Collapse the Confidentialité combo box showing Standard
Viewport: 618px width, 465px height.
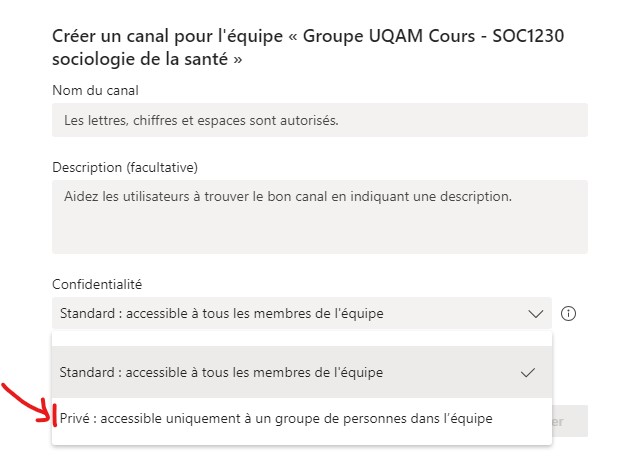(x=300, y=313)
